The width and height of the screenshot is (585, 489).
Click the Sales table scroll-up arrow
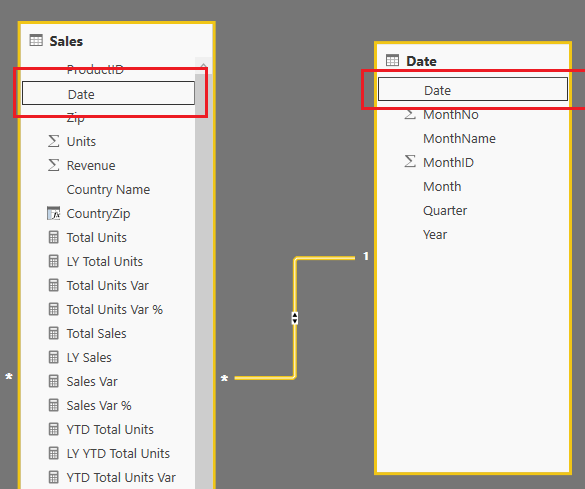point(203,66)
